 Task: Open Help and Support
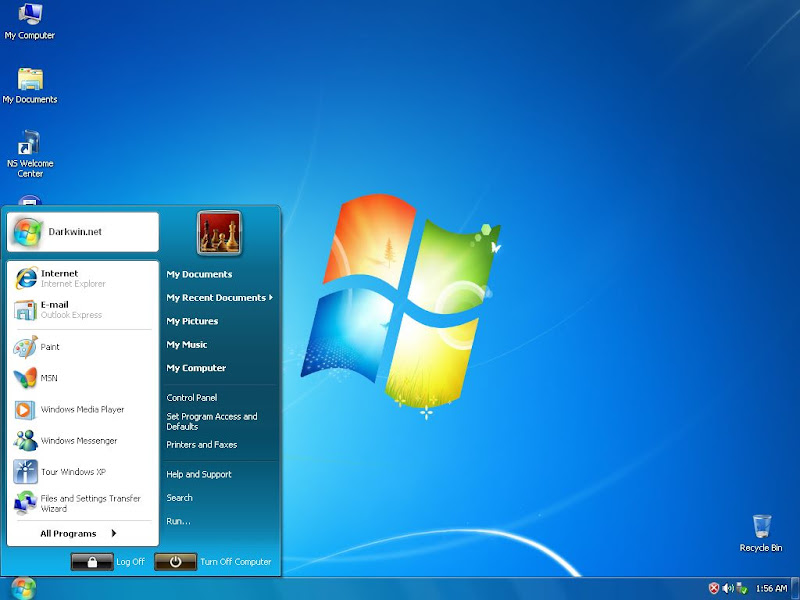199,475
